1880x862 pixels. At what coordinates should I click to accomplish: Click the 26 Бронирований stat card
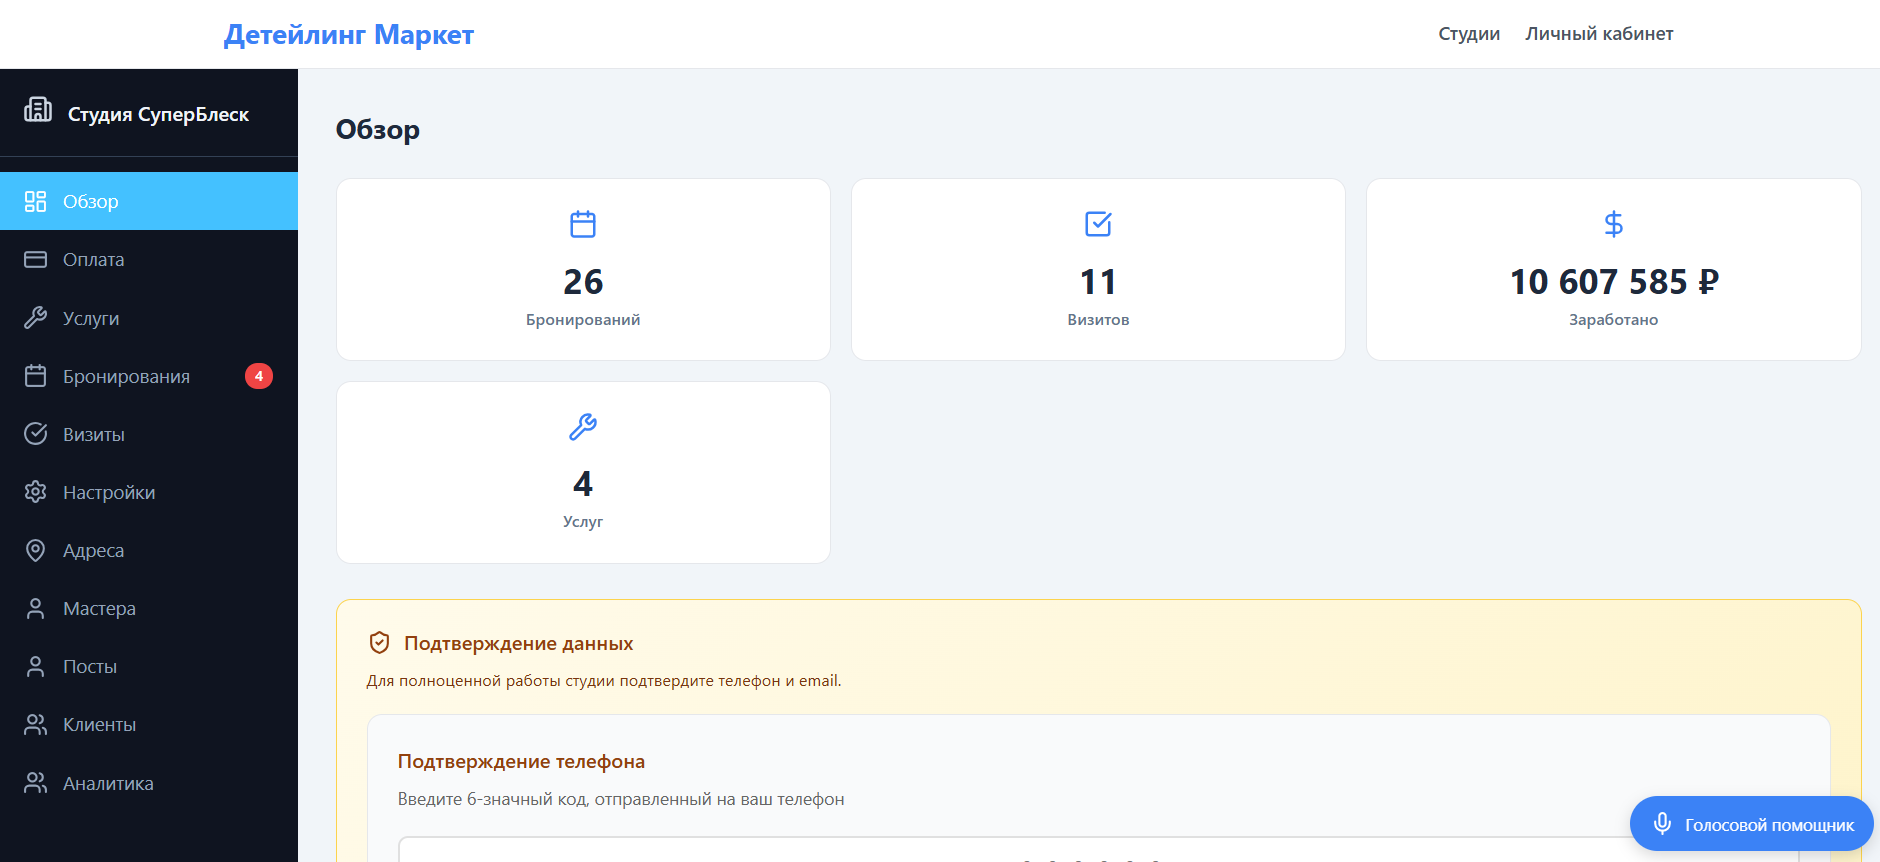583,269
